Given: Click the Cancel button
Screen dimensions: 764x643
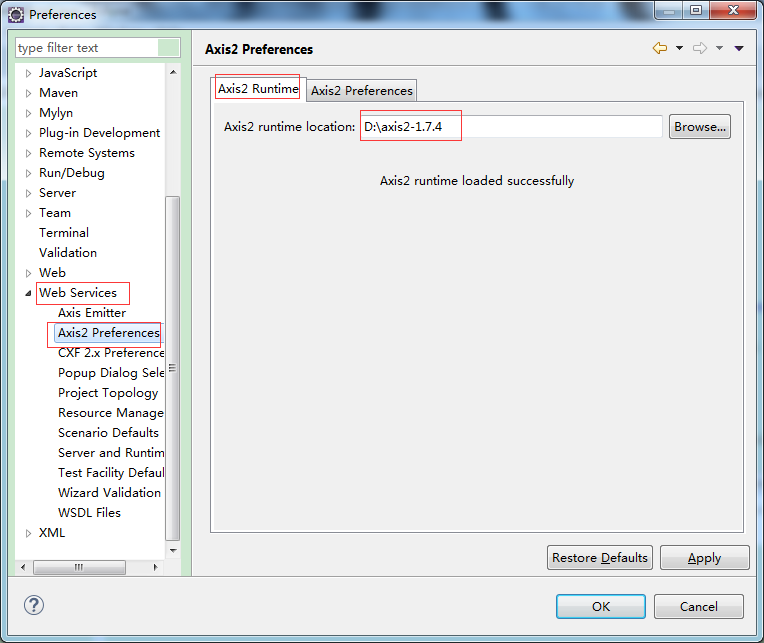Looking at the screenshot, I should point(699,606).
